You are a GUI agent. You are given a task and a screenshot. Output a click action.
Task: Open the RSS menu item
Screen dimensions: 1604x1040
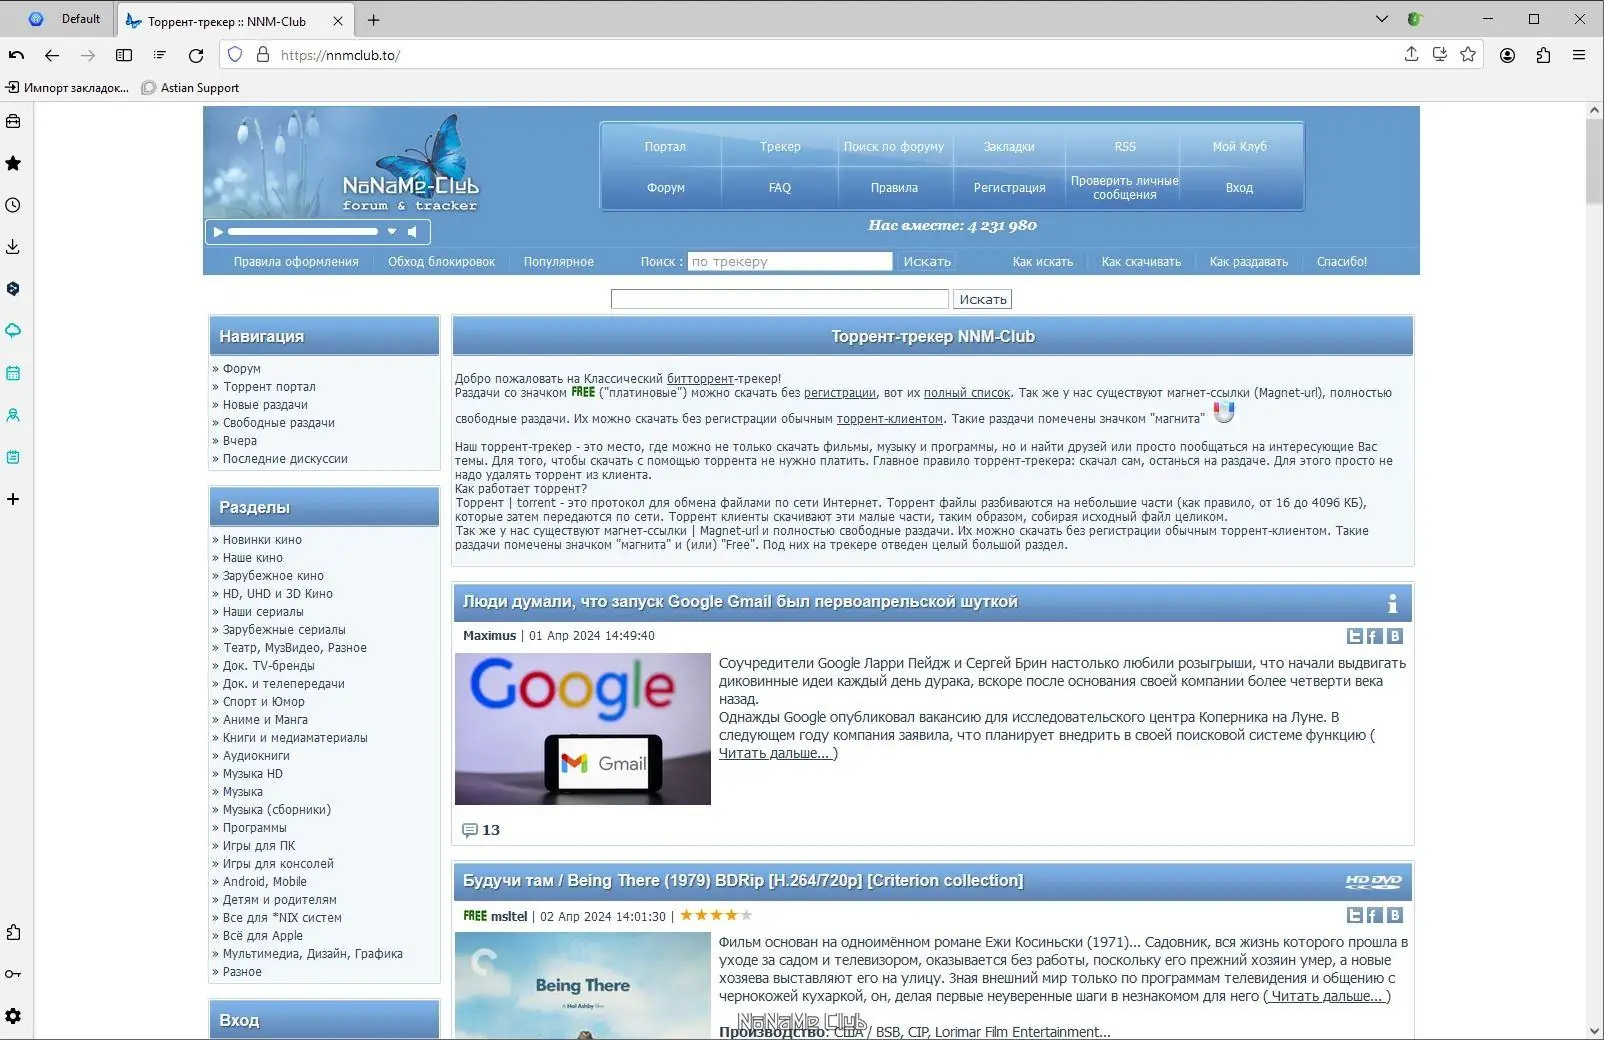1125,147
